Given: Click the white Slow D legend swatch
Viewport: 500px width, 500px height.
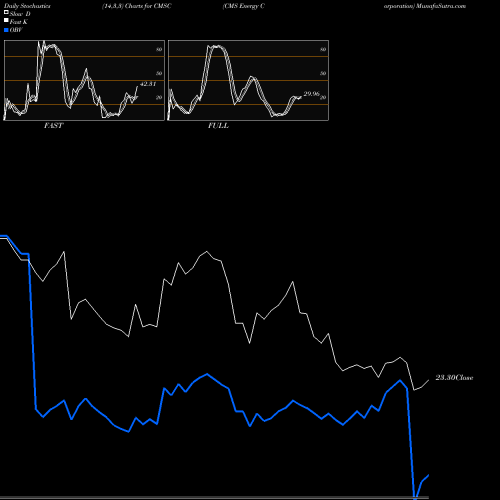Looking at the screenshot, I should coord(6,12).
